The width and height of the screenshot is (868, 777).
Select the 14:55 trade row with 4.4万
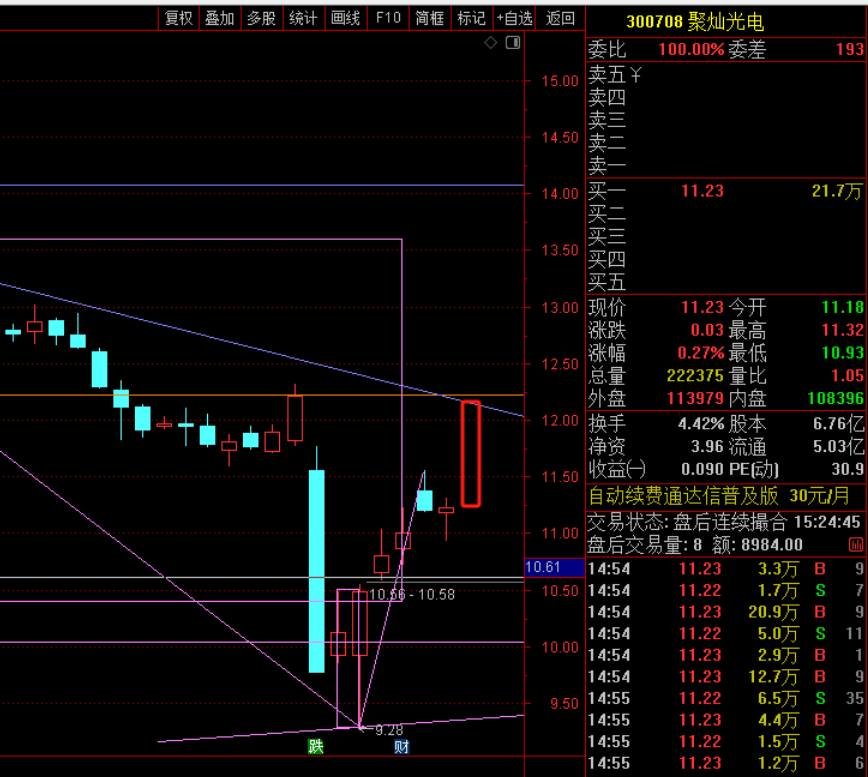[x=725, y=719]
